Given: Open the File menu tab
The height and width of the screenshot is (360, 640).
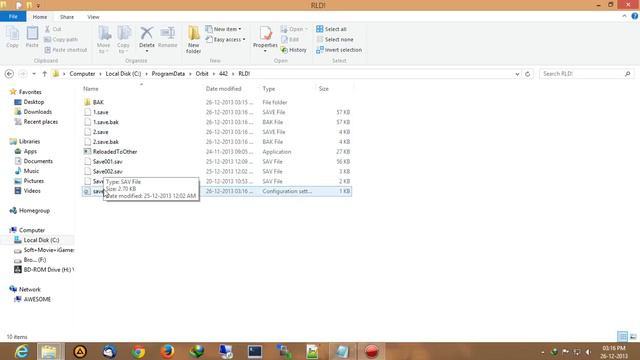Looking at the screenshot, I should pyautogui.click(x=13, y=17).
